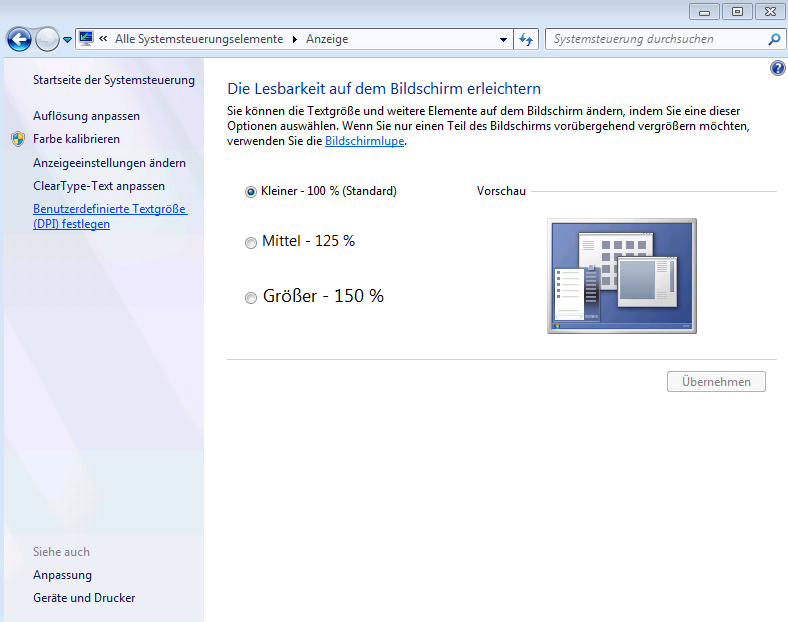Click the 'Vorschau' label
Screen dimensions: 788x622
click(x=501, y=191)
